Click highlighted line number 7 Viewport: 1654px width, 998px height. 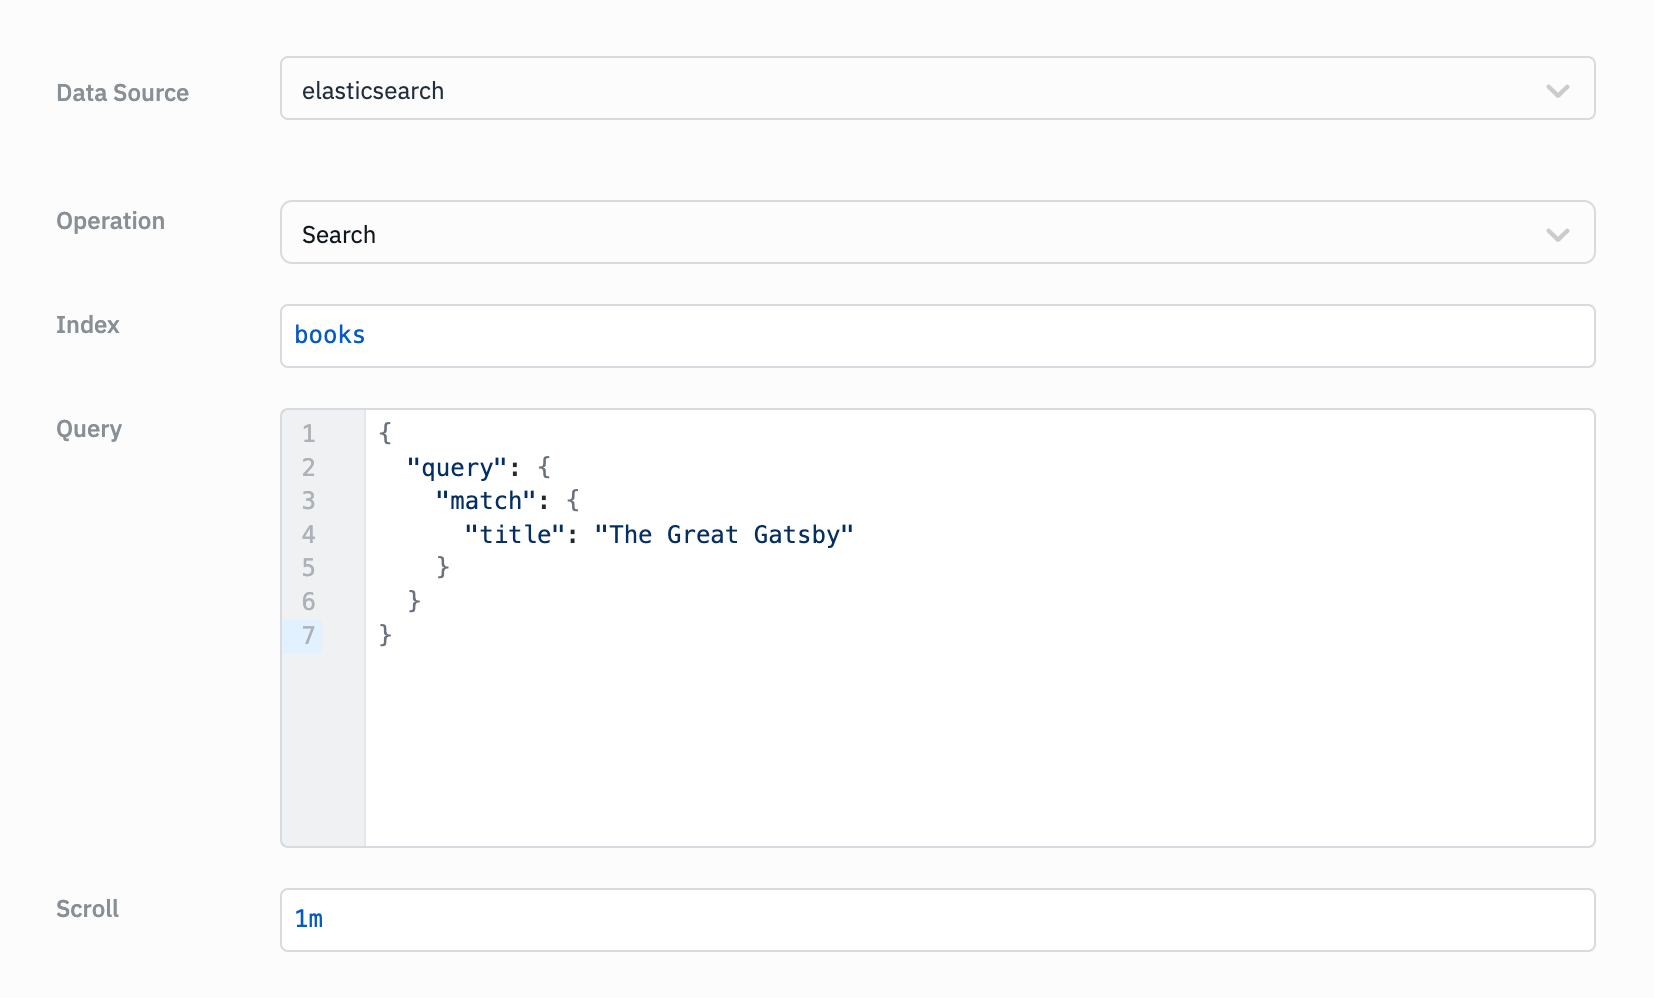tap(308, 636)
